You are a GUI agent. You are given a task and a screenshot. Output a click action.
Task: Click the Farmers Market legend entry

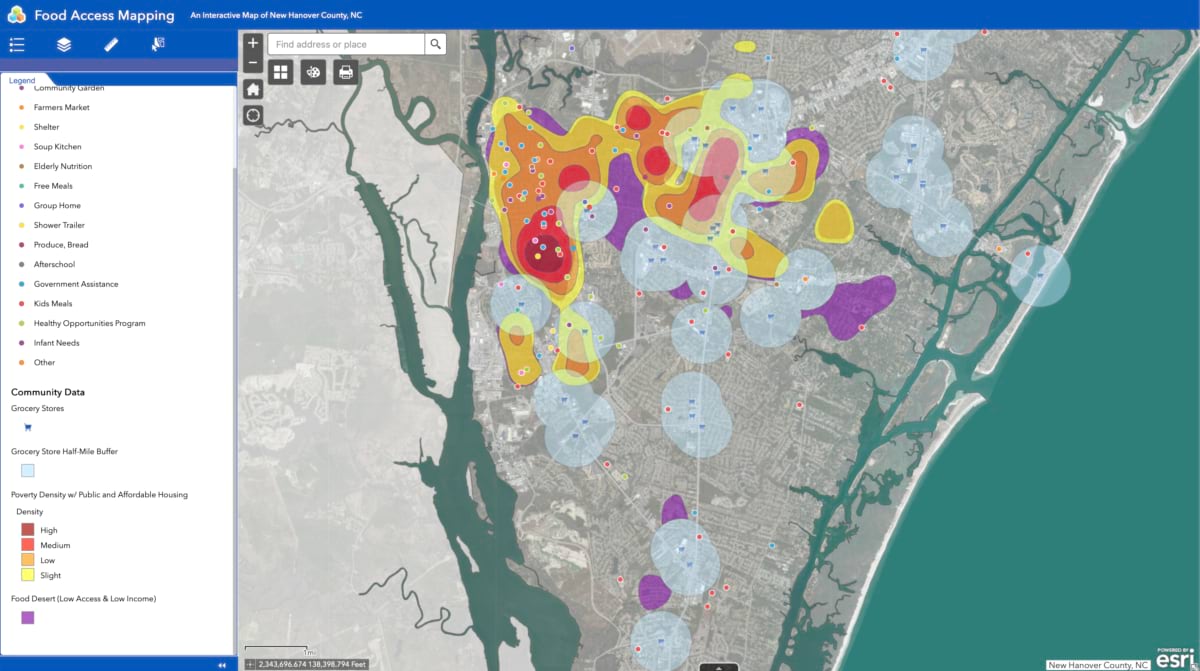(x=61, y=107)
